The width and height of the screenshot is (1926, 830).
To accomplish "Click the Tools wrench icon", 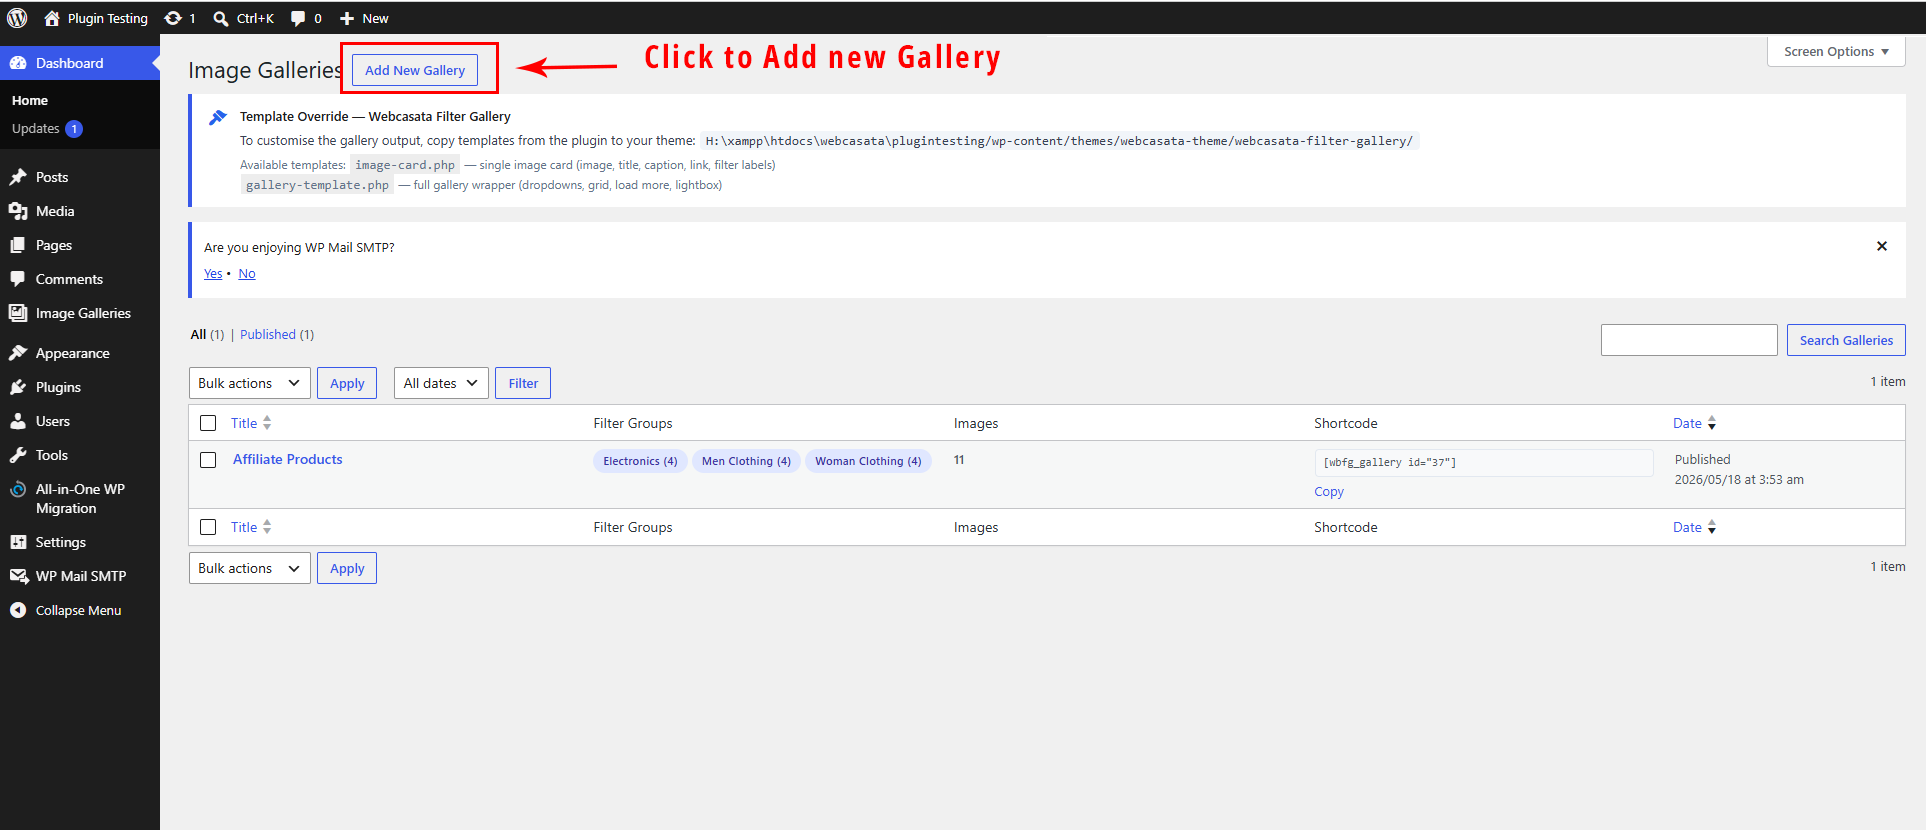I will pyautogui.click(x=18, y=455).
